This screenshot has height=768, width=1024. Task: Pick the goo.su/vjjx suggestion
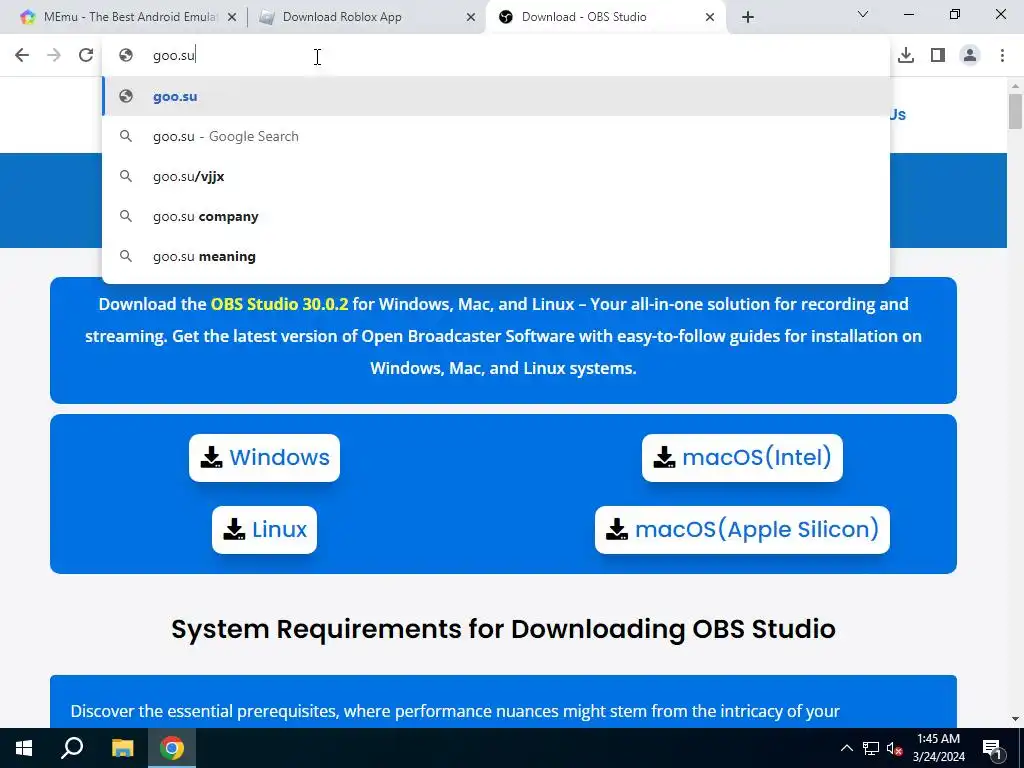point(496,176)
